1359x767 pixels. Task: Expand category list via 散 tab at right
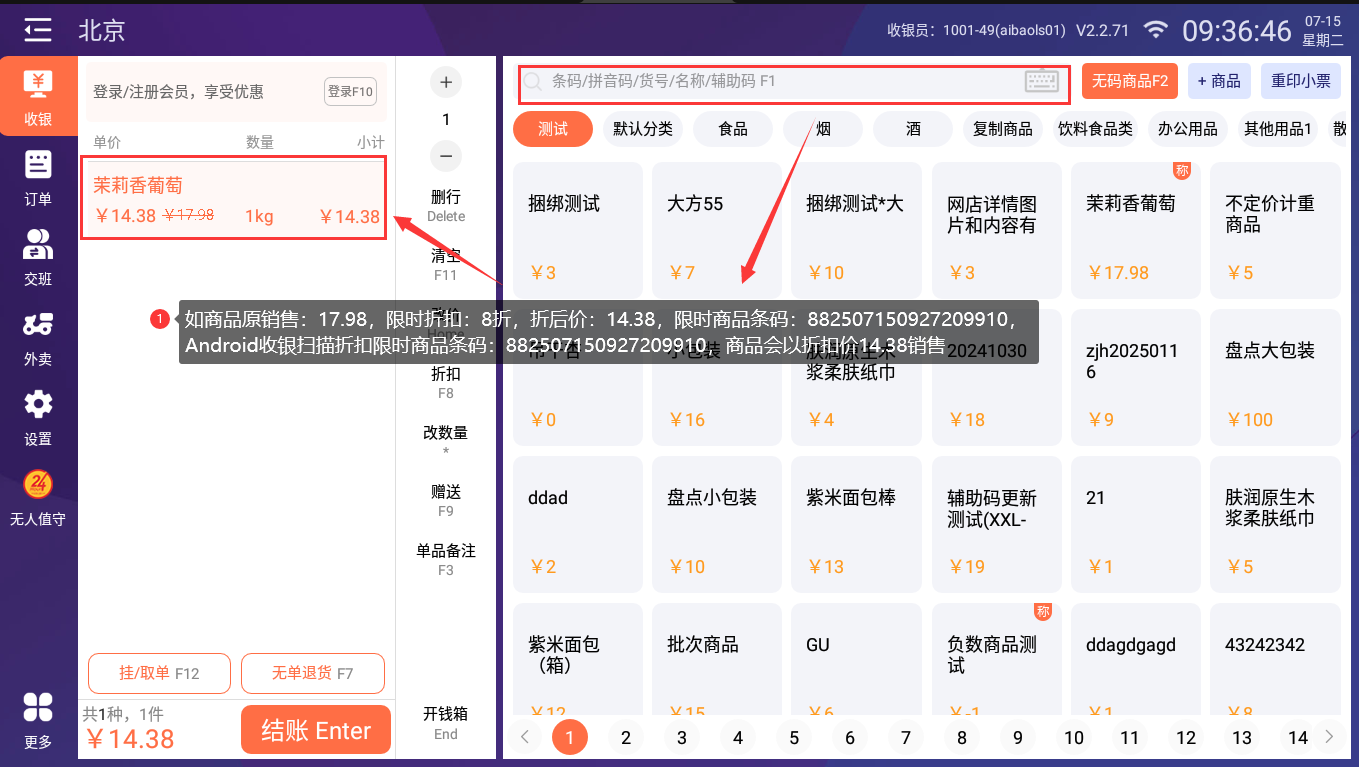point(1338,129)
